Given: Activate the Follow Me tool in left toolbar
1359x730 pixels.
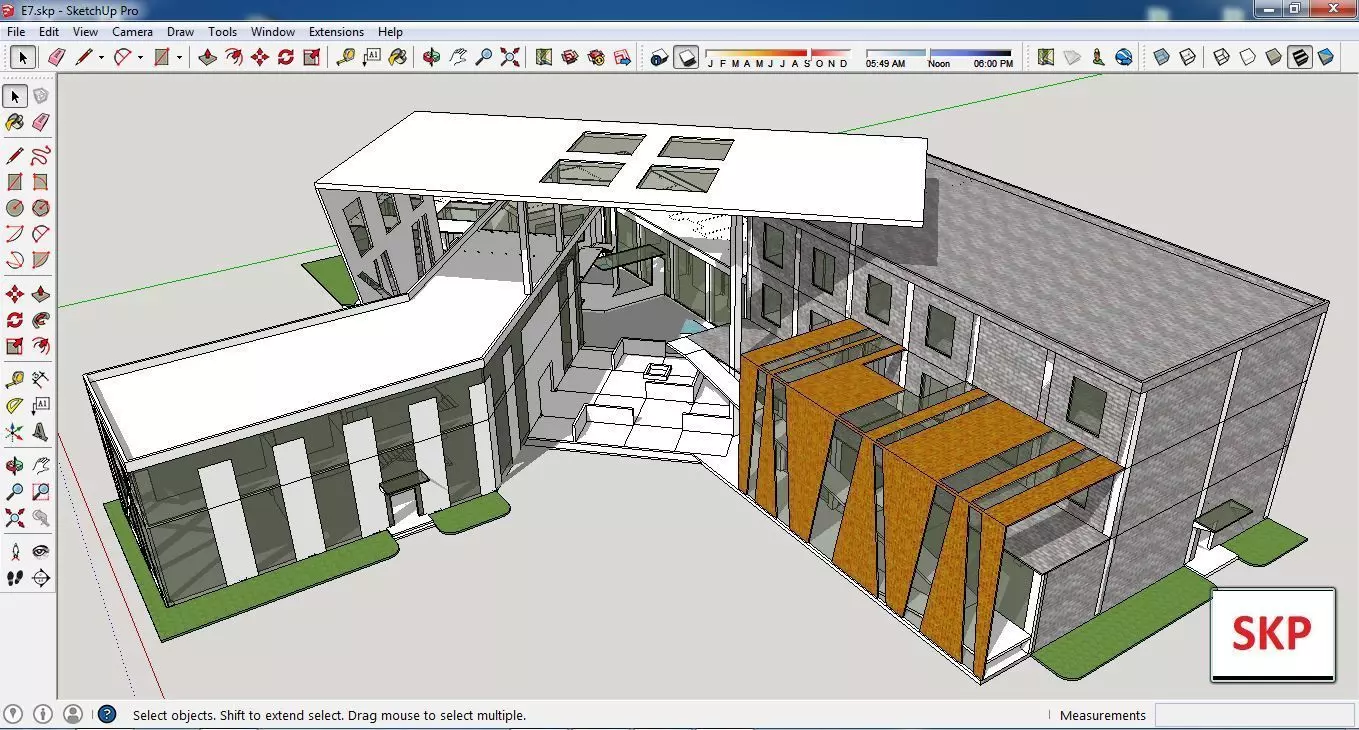Looking at the screenshot, I should [x=40, y=320].
